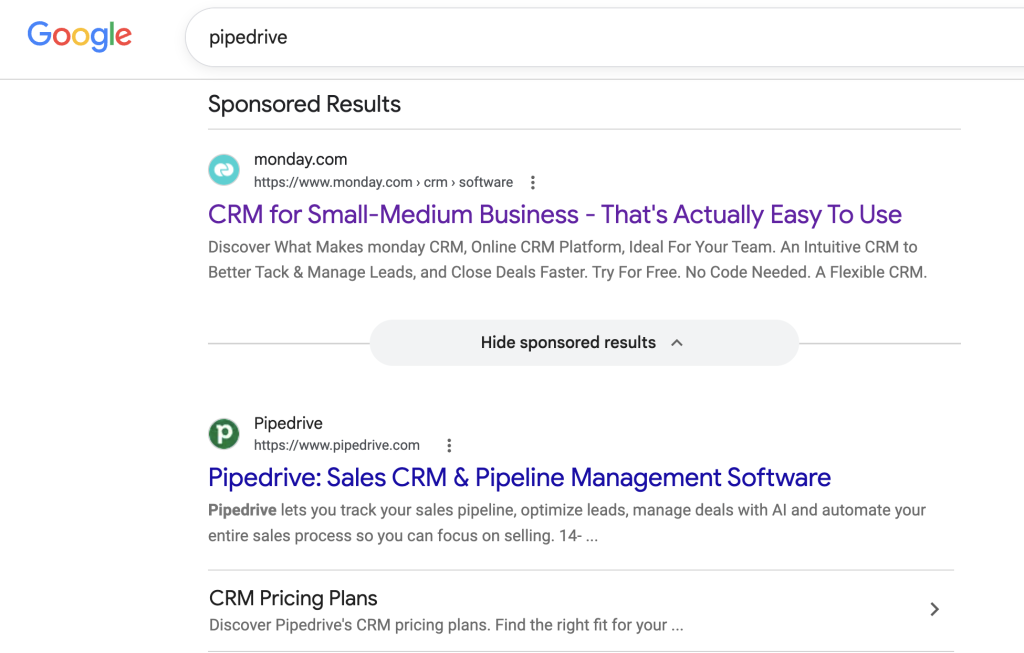Click the https://www.monday.com crm software URL
Screen dimensions: 1024x653
tap(383, 182)
